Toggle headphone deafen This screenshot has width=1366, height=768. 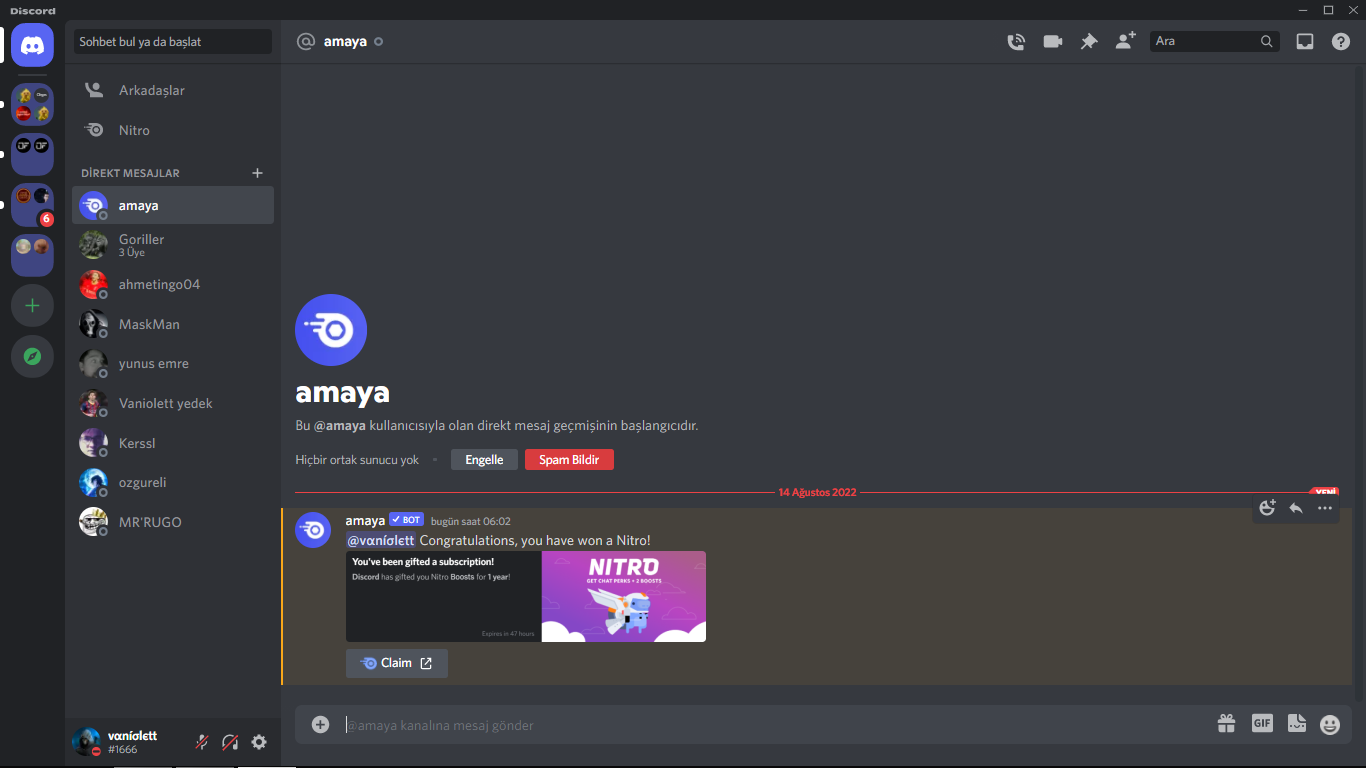[x=230, y=742]
